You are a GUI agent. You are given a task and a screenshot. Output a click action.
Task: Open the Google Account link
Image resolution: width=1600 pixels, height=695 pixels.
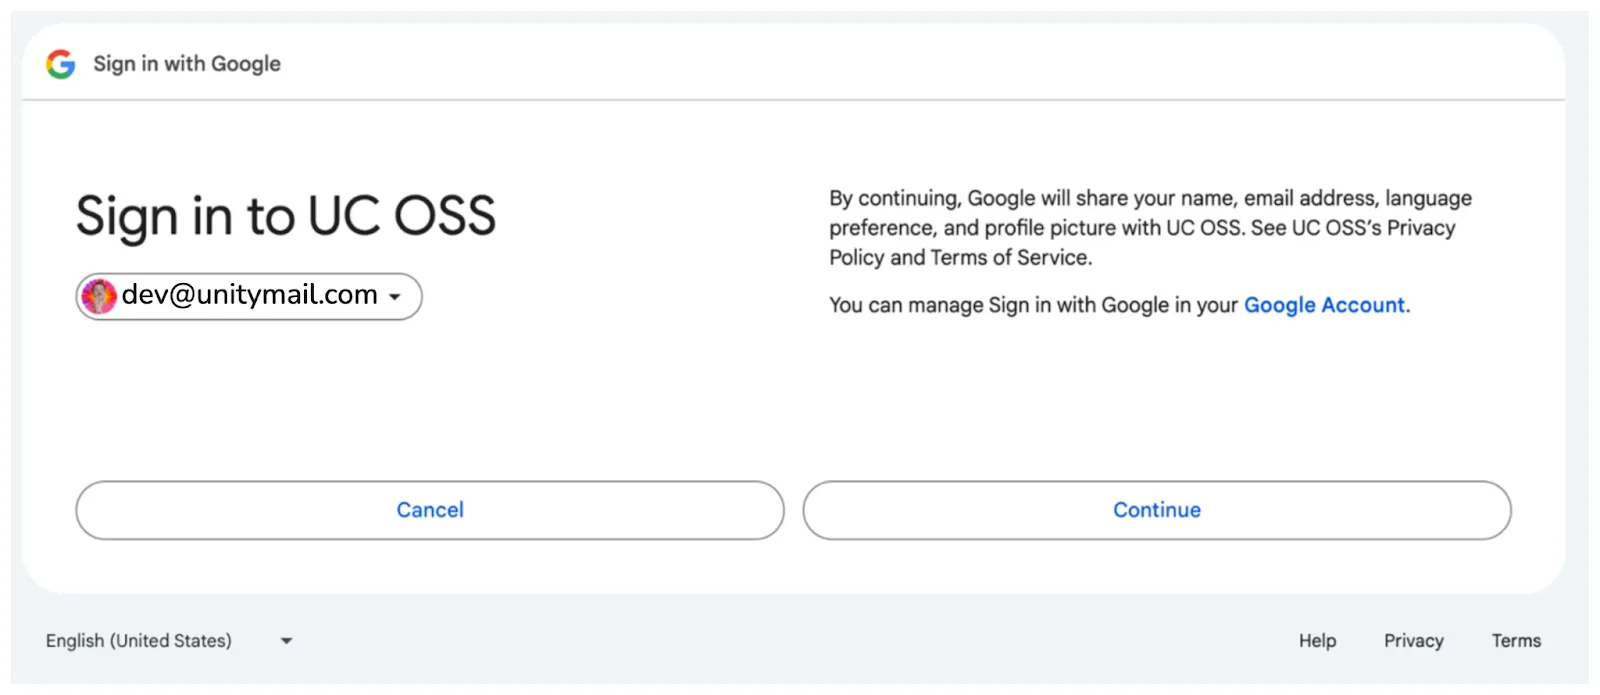coord(1324,305)
